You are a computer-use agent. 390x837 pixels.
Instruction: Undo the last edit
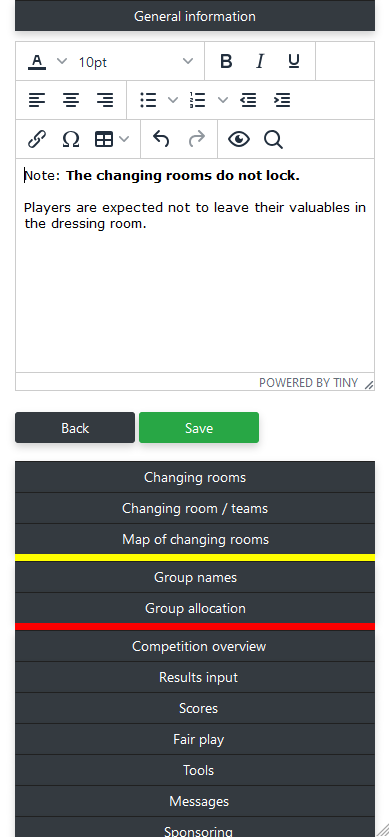161,139
